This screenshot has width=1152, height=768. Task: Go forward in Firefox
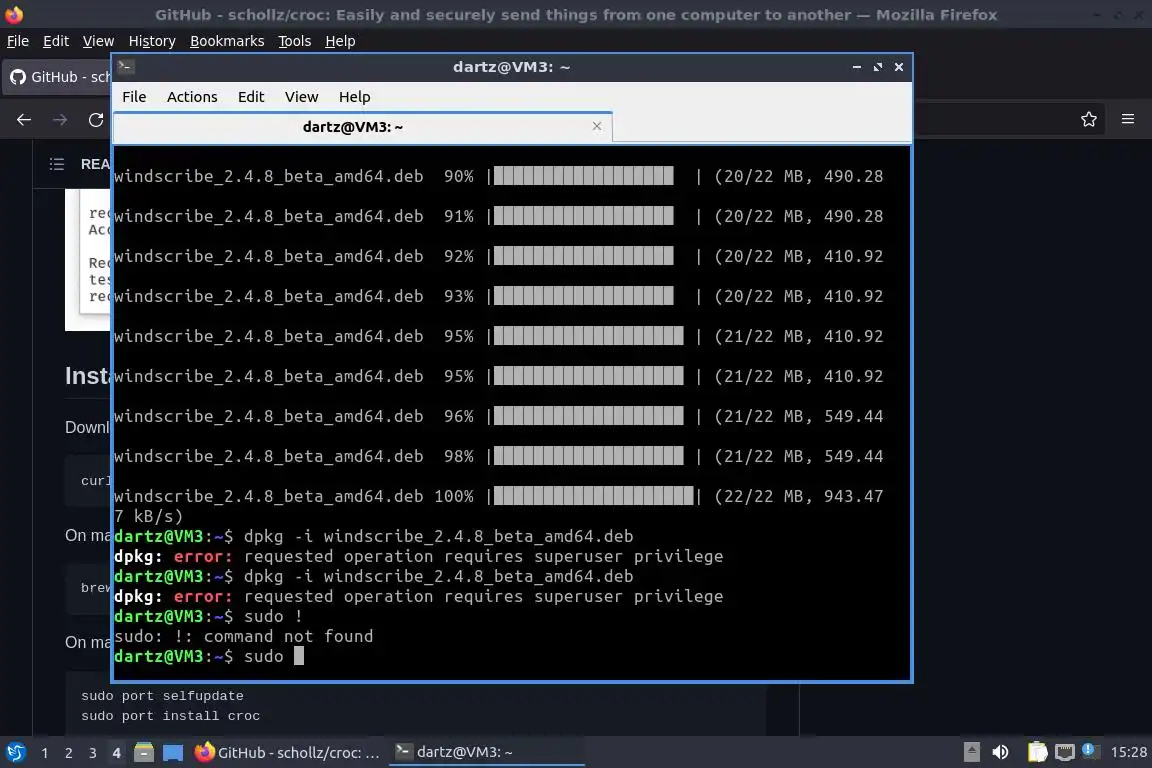(60, 120)
